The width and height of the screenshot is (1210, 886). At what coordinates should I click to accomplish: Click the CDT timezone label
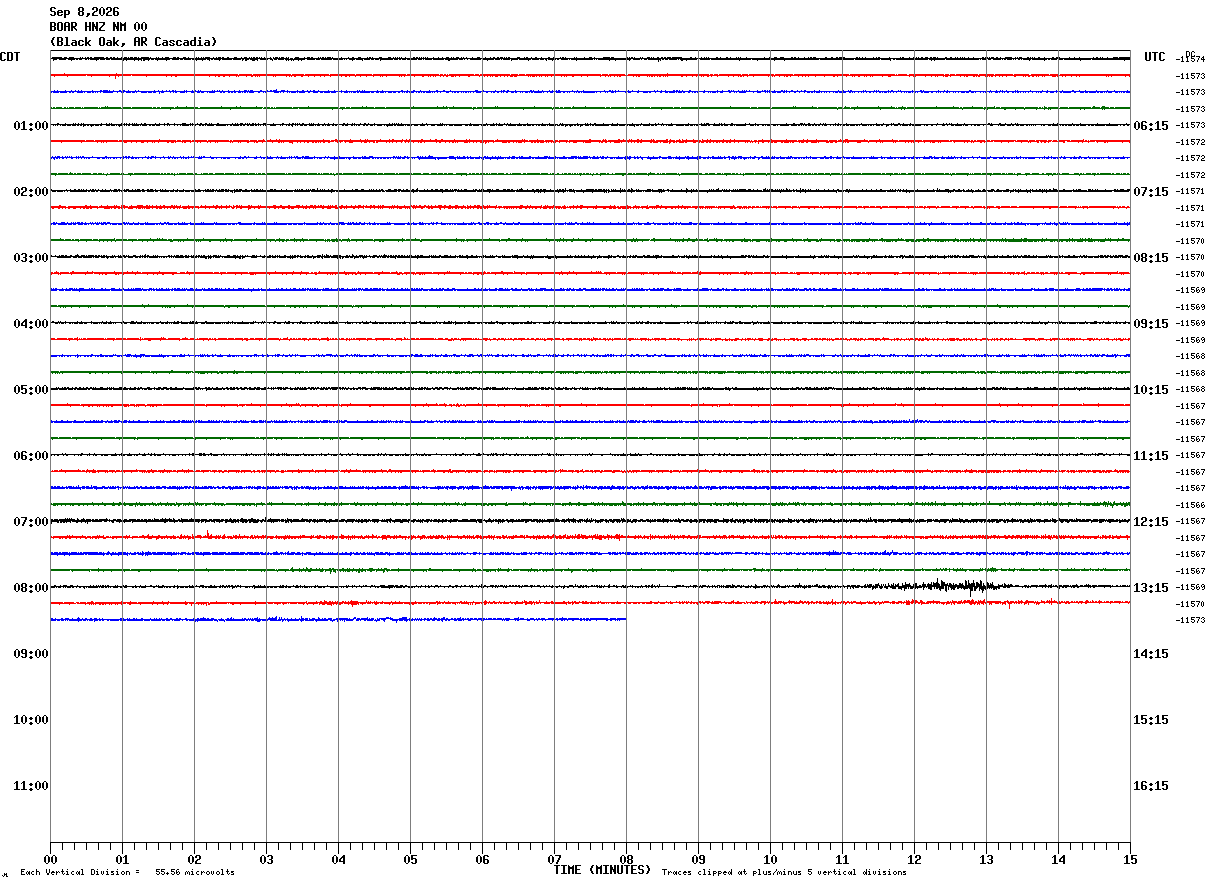click(10, 57)
